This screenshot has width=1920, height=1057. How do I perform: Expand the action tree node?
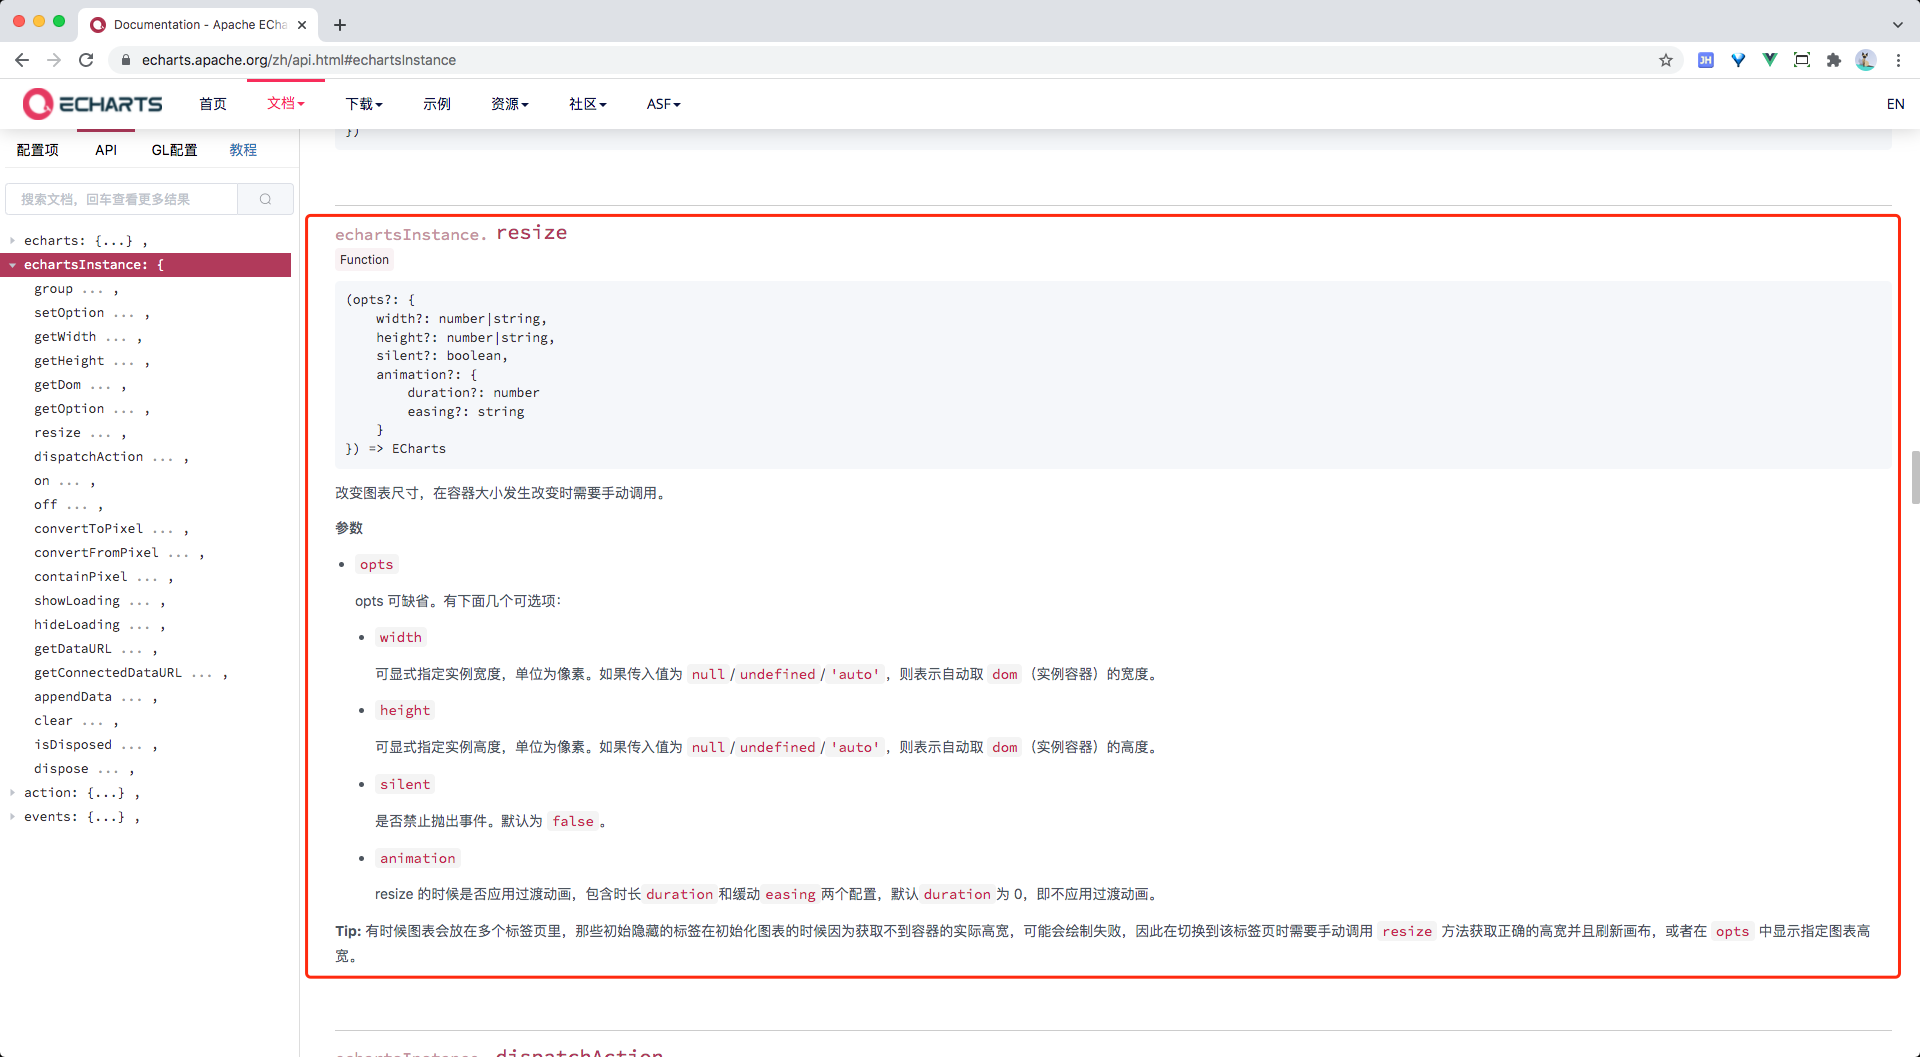[12, 793]
